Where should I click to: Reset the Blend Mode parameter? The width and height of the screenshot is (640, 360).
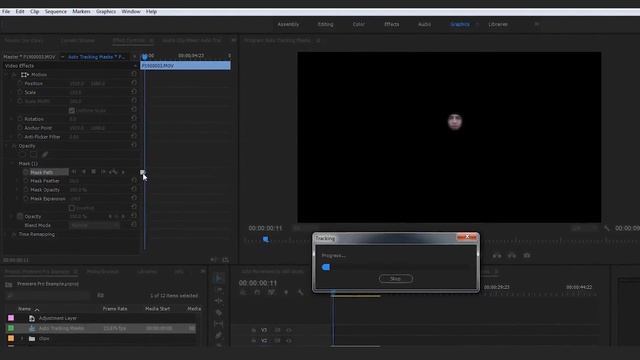134,225
